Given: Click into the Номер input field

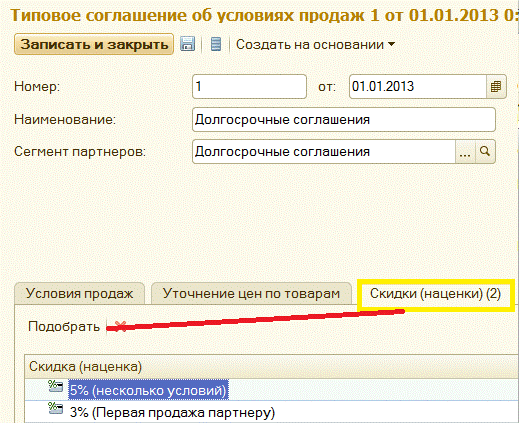Looking at the screenshot, I should [249, 87].
